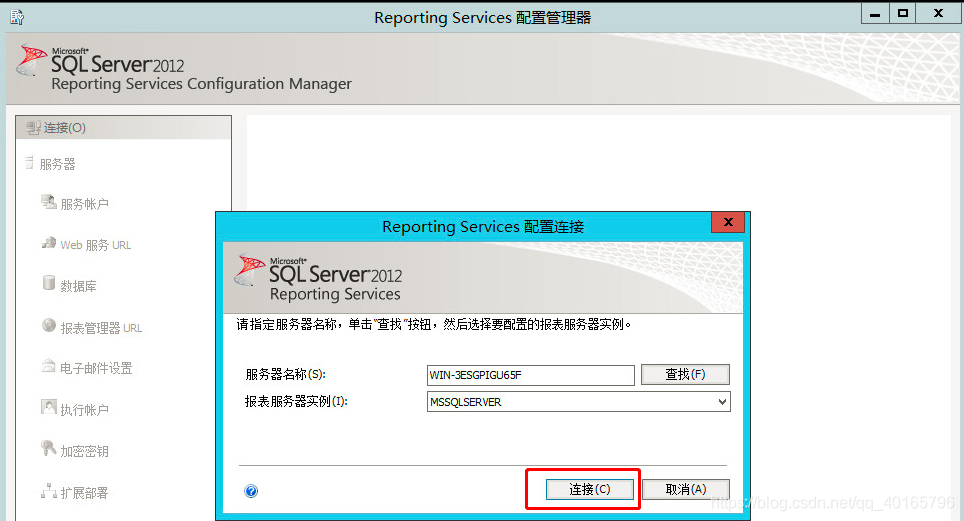Click the 查找(F) find button

685,374
